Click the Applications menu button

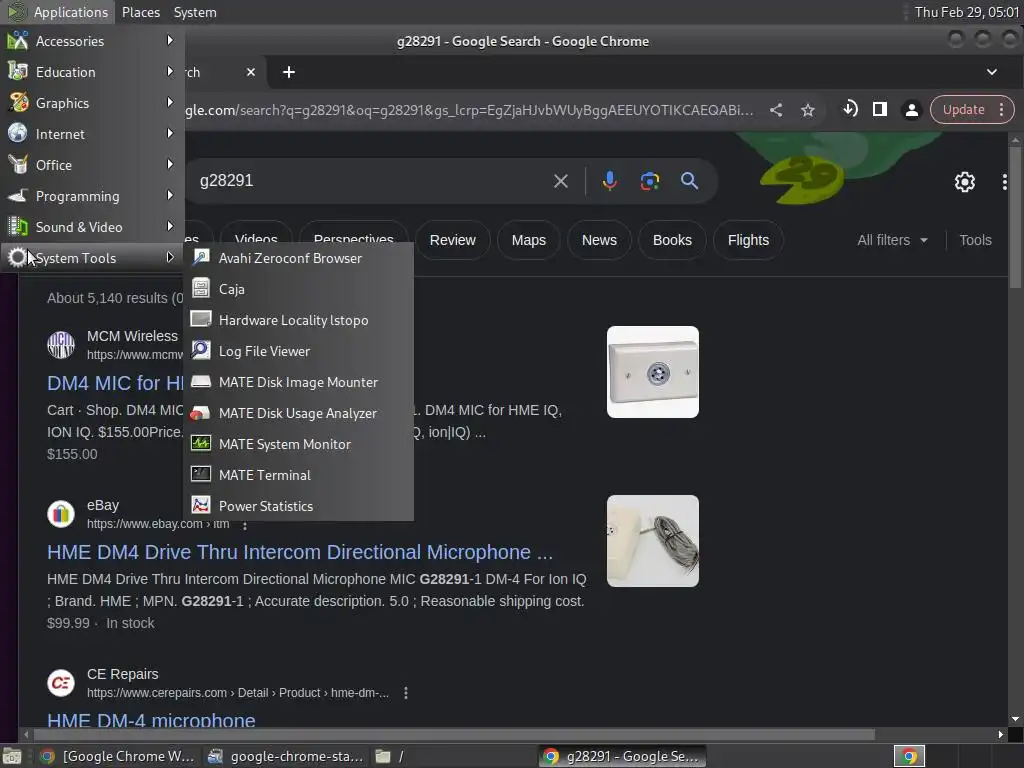(x=58, y=12)
